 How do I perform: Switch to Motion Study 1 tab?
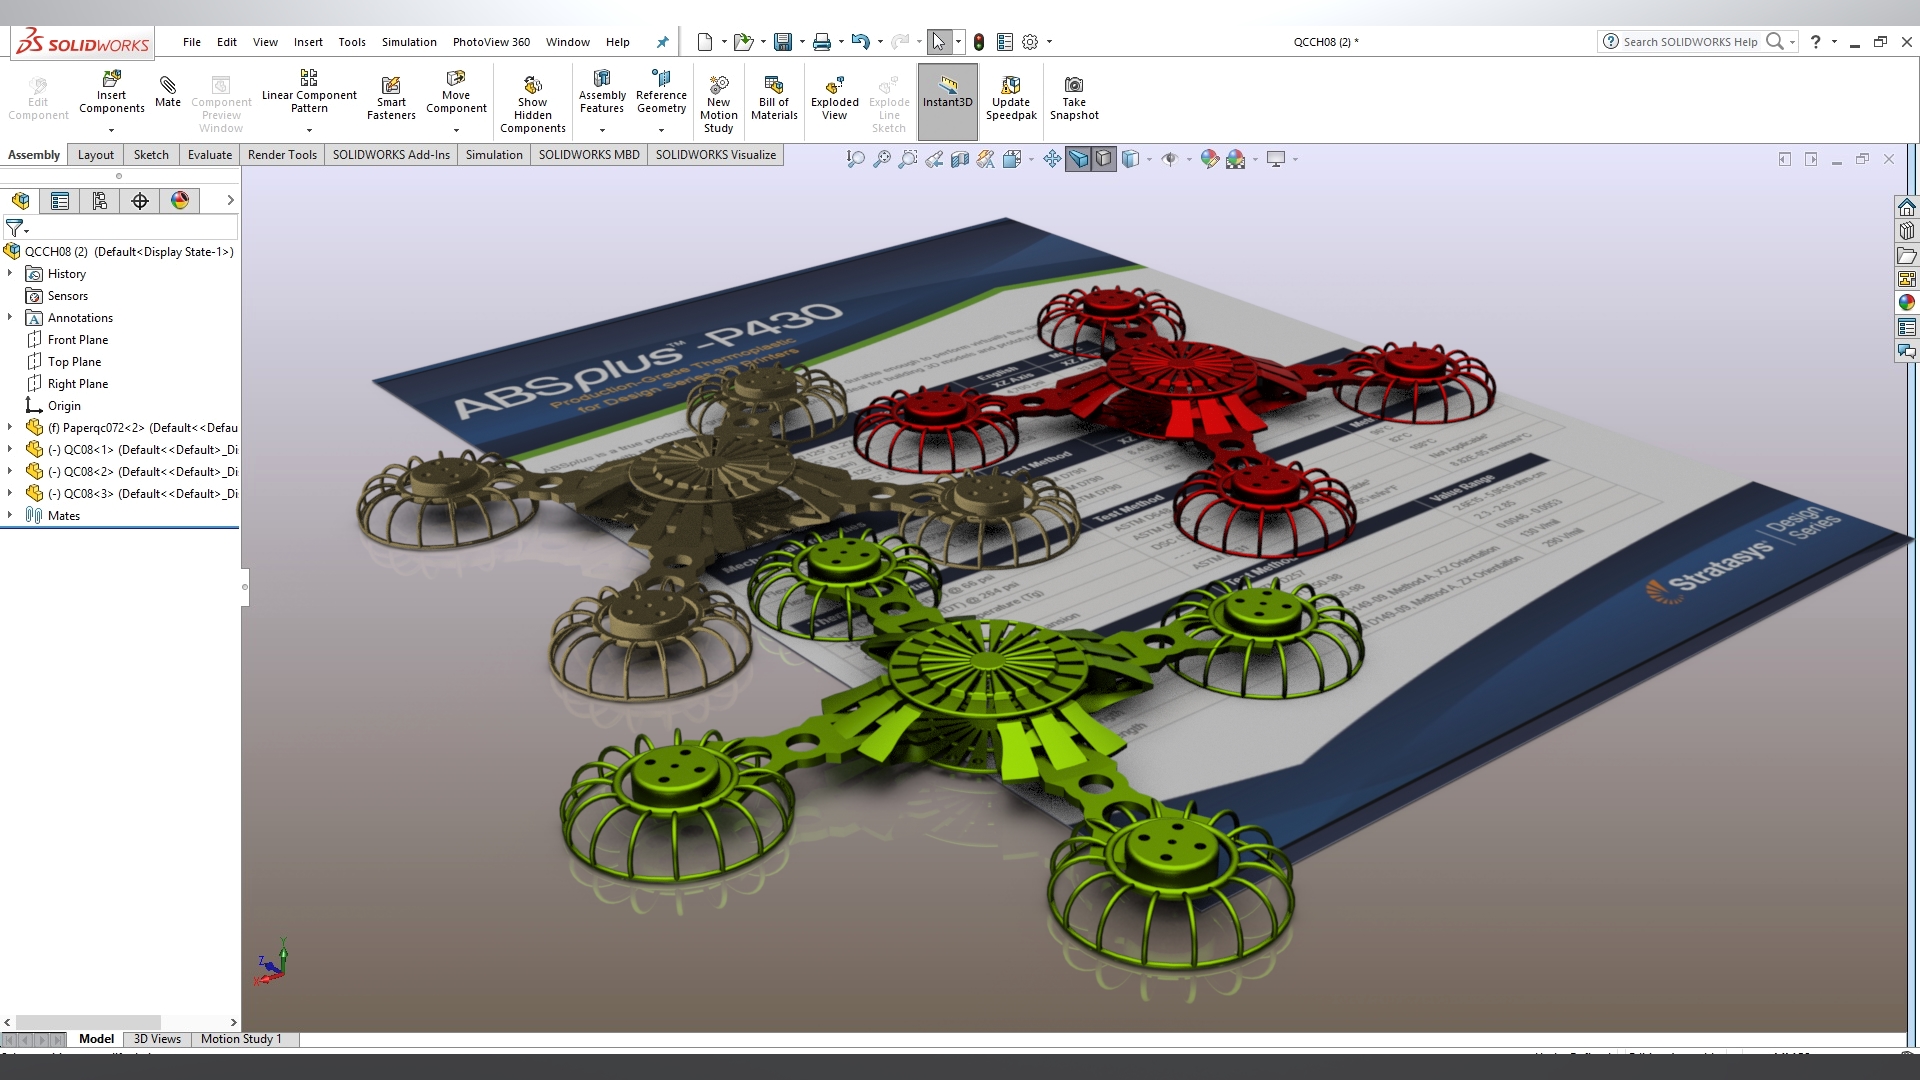point(241,1039)
